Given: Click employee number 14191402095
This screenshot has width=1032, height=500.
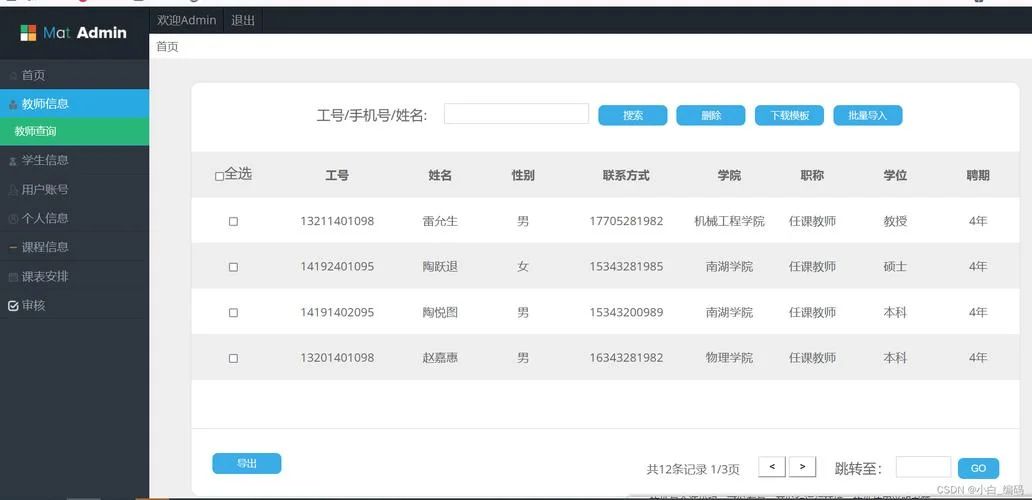Looking at the screenshot, I should pyautogui.click(x=337, y=312).
